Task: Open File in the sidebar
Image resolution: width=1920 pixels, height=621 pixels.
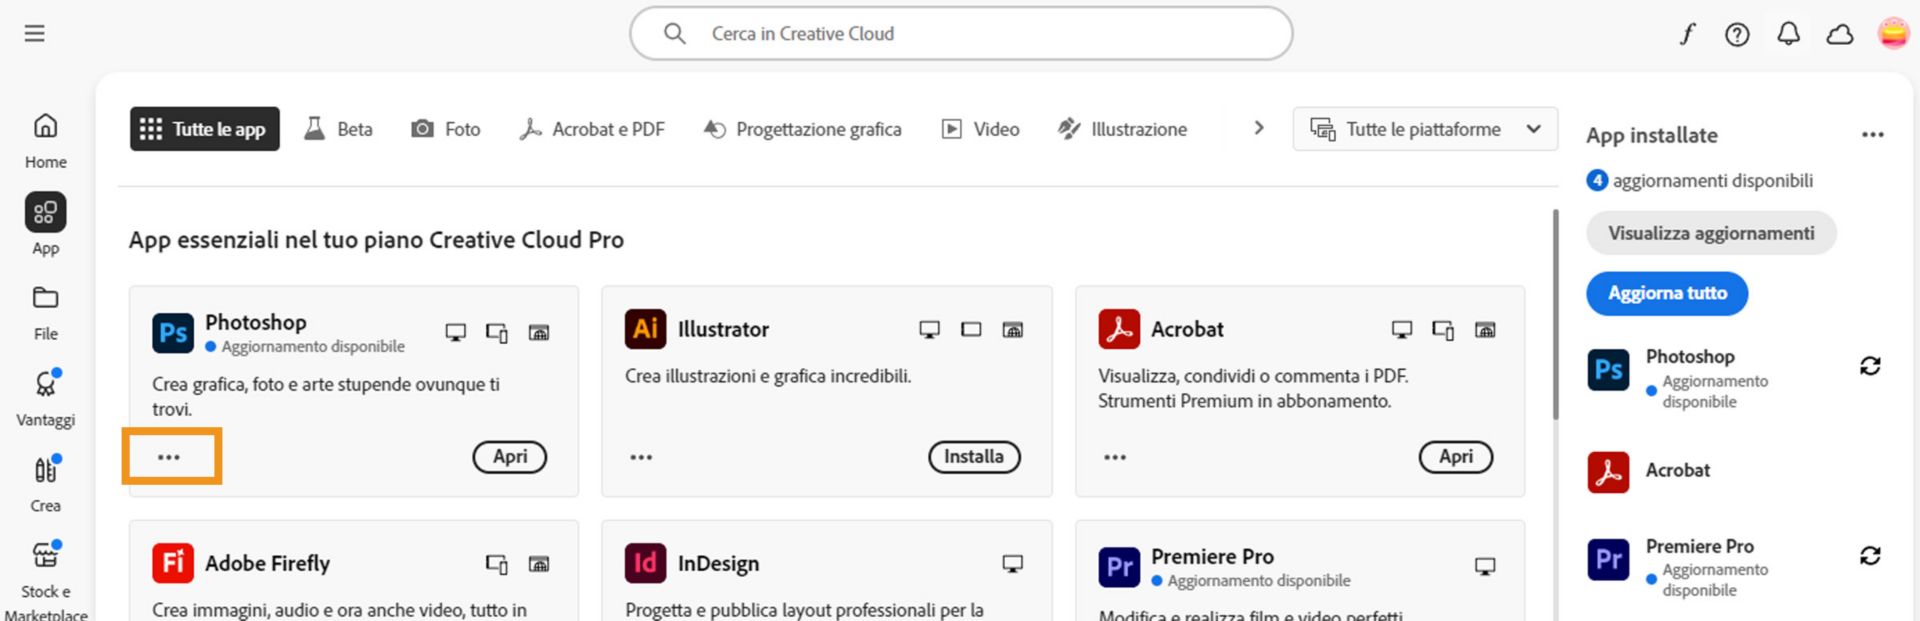Action: 46,313
